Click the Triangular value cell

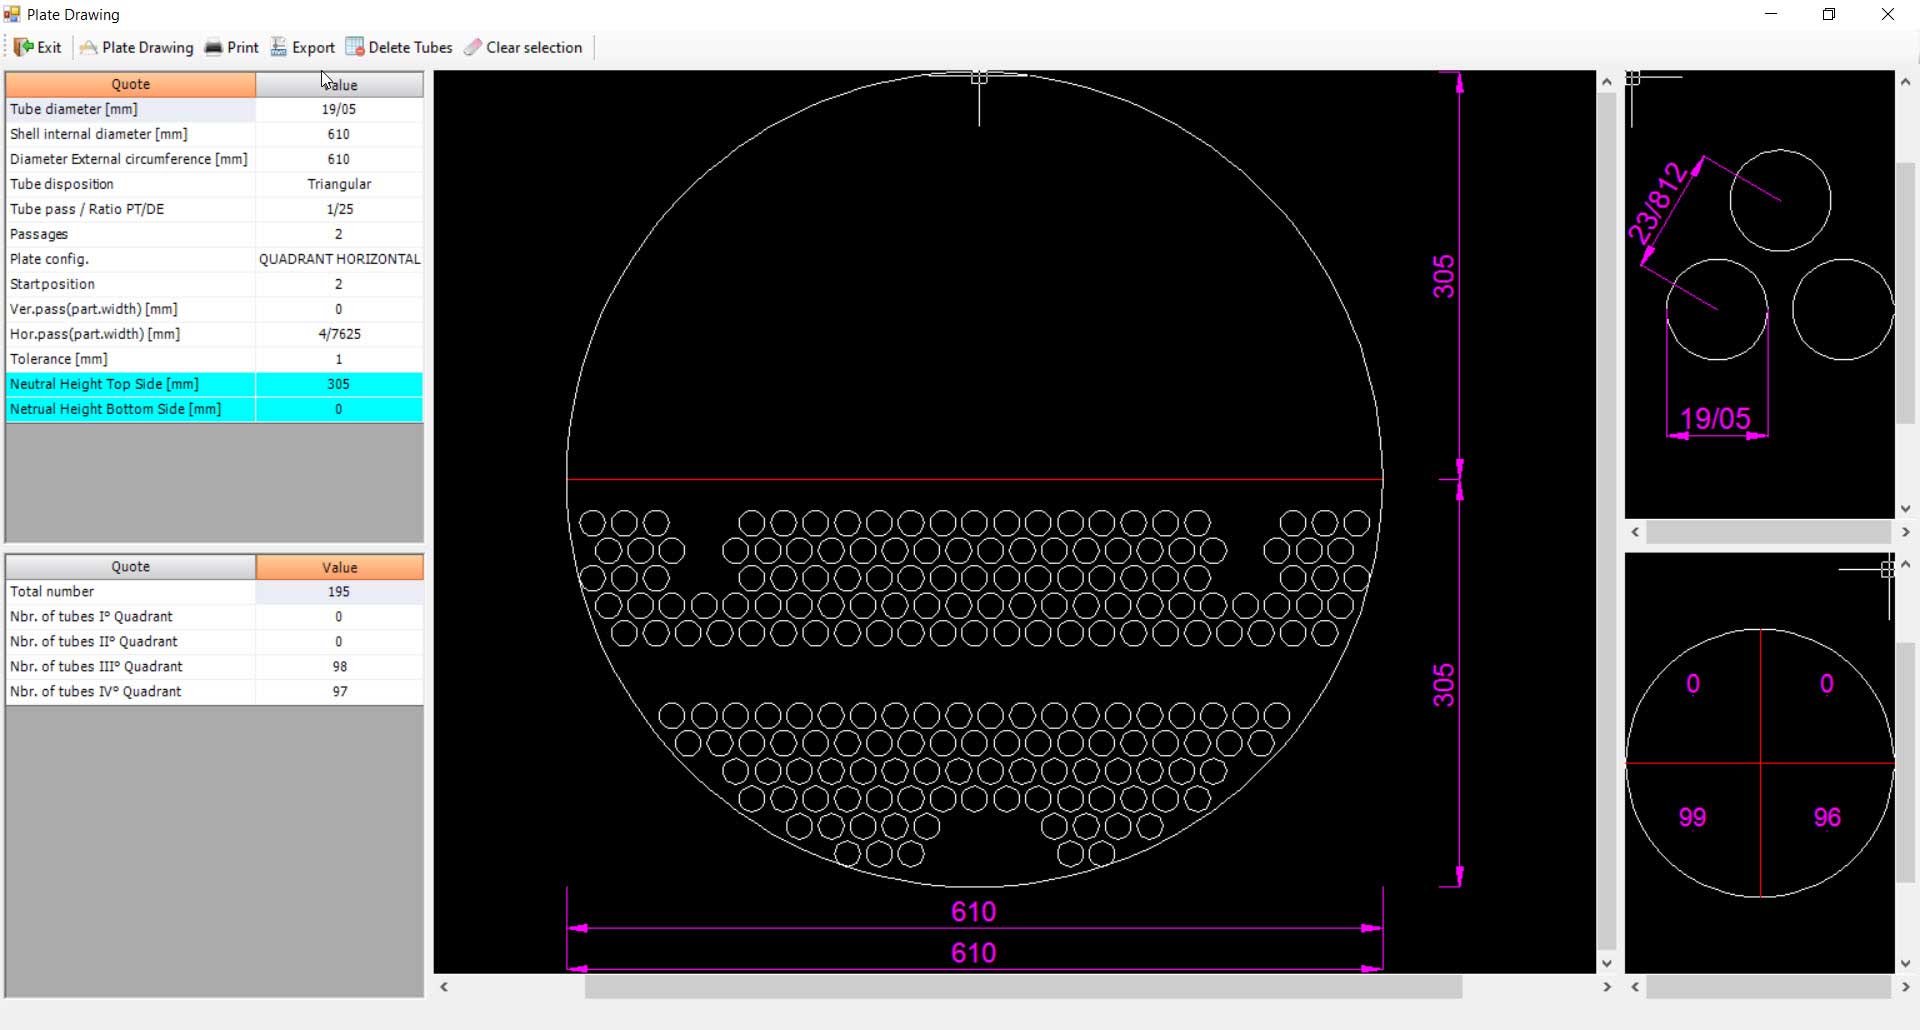coord(339,184)
